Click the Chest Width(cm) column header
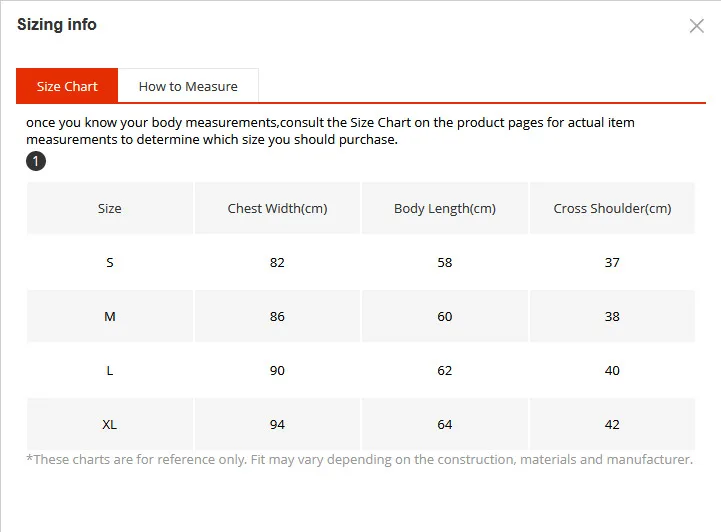 [277, 208]
